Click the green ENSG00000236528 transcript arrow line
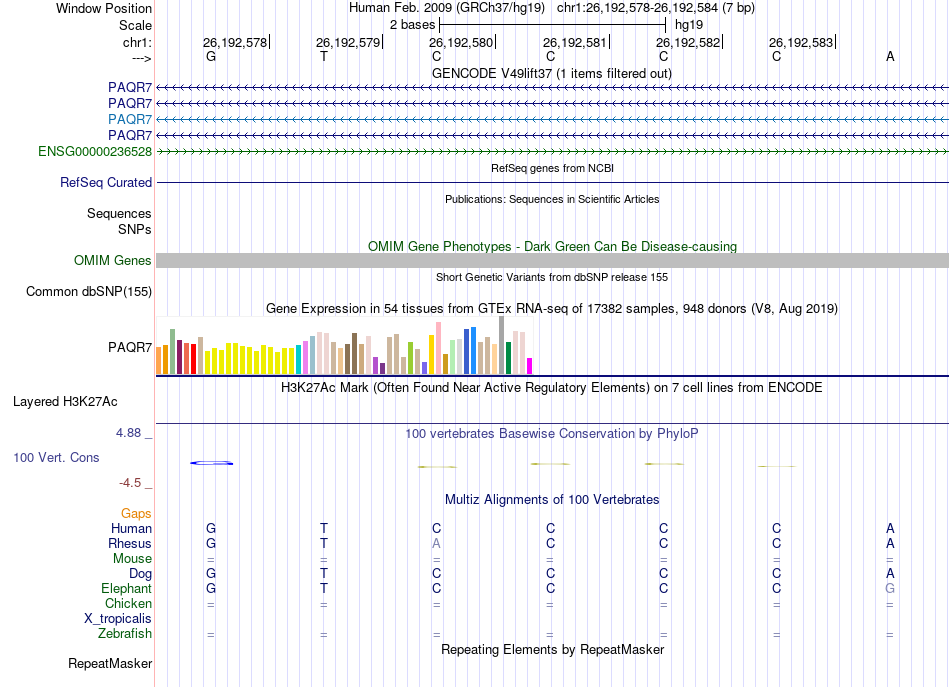This screenshot has width=950, height=687. tap(553, 151)
